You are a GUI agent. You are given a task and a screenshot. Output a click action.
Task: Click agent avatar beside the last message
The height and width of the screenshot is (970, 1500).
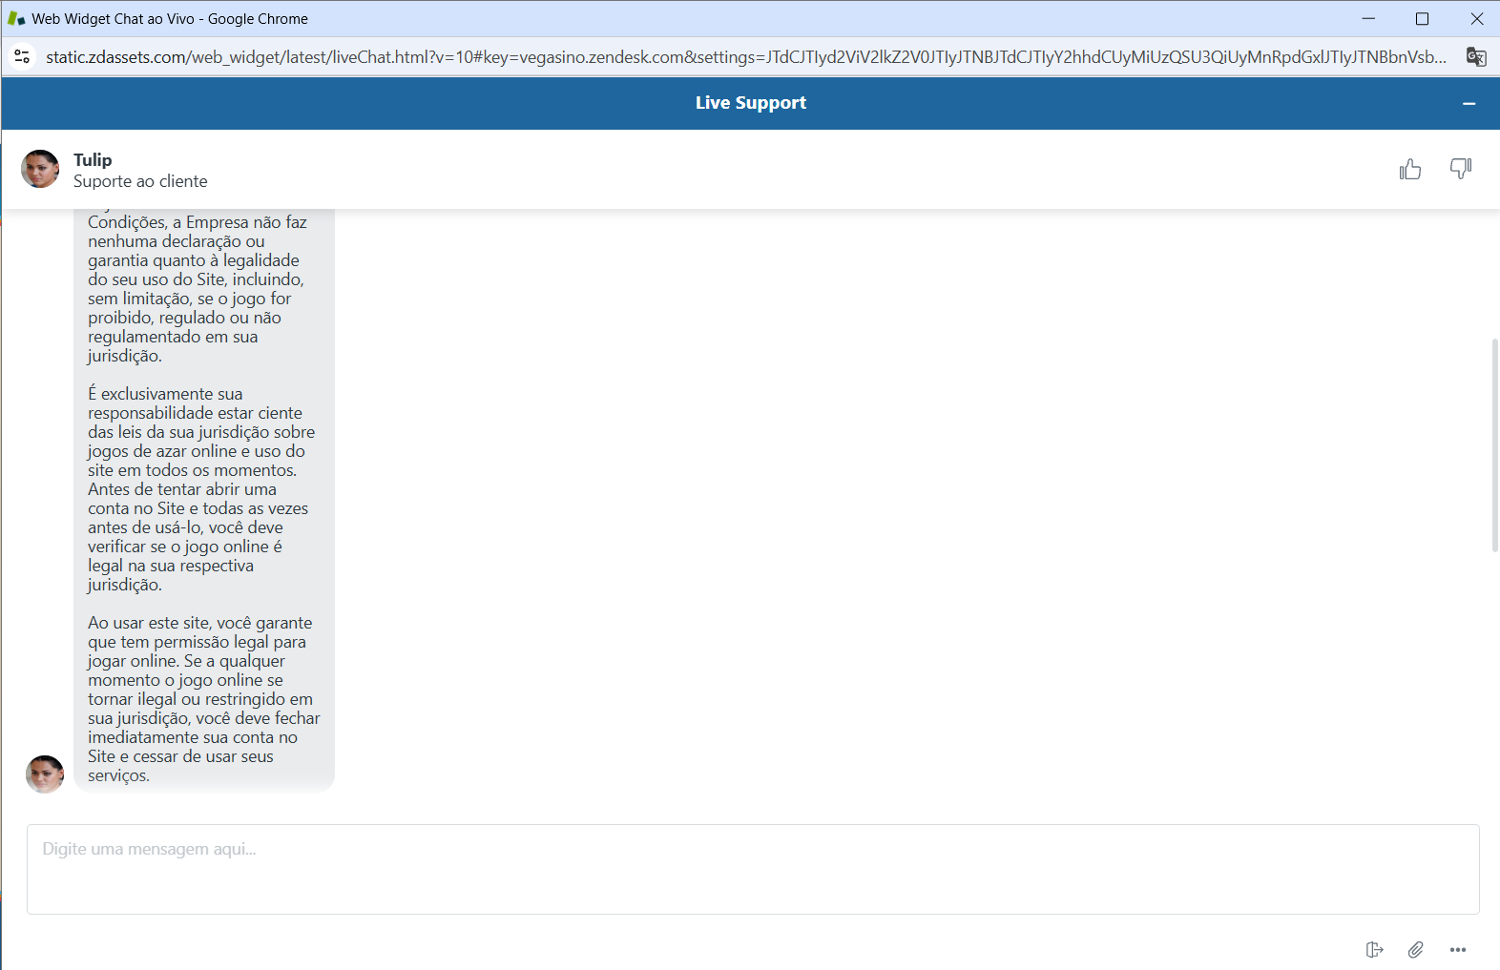[45, 774]
